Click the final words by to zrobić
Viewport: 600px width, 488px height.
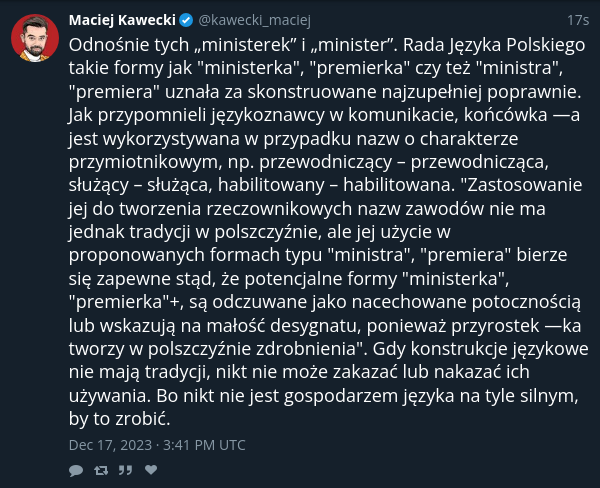[119, 419]
